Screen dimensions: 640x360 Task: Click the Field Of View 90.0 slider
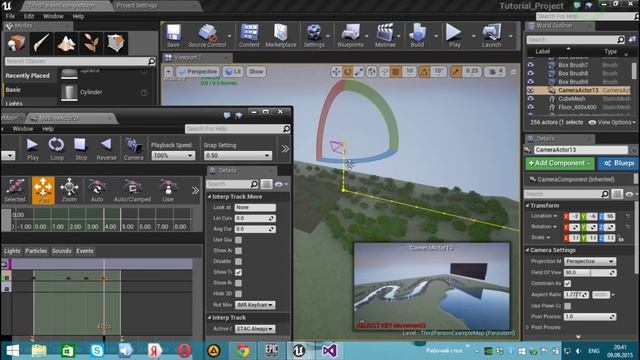click(x=590, y=272)
